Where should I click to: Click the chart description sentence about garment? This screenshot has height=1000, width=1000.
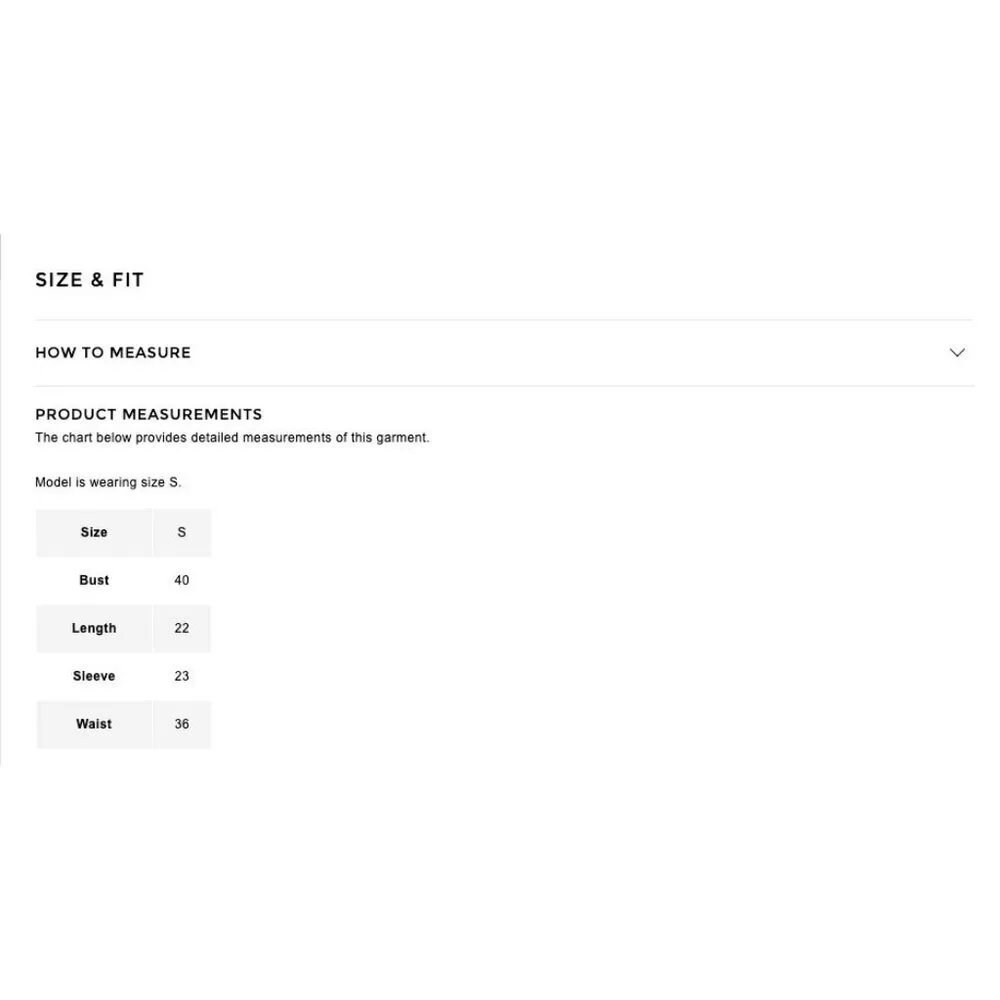click(x=232, y=438)
